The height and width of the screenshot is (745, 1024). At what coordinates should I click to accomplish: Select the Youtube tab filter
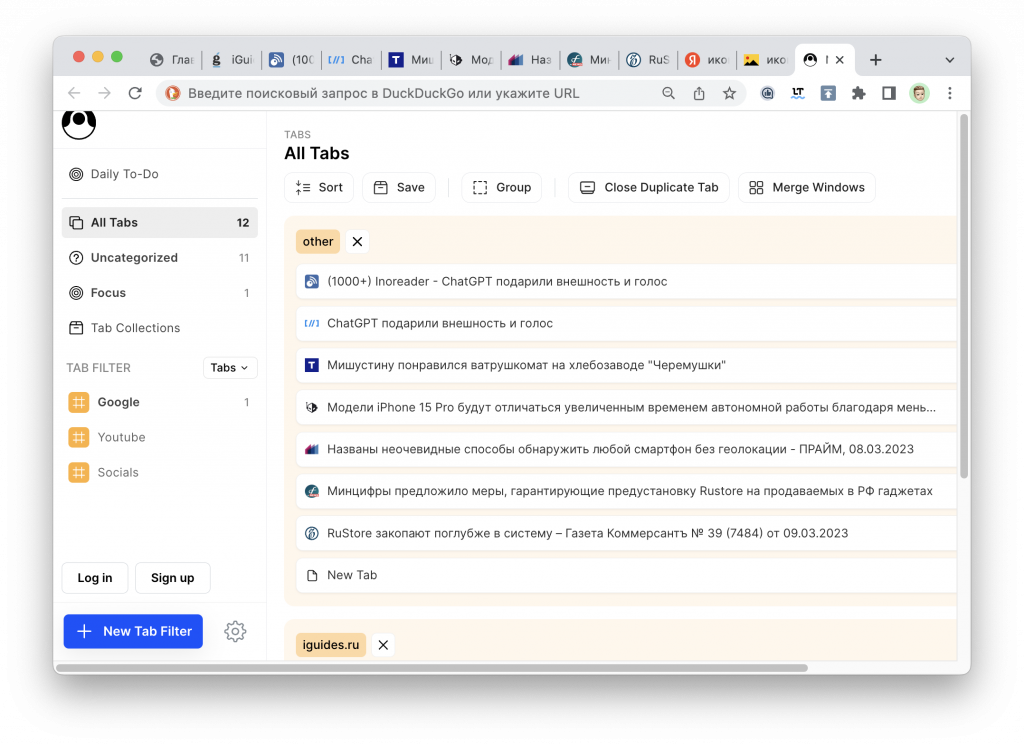pos(160,437)
